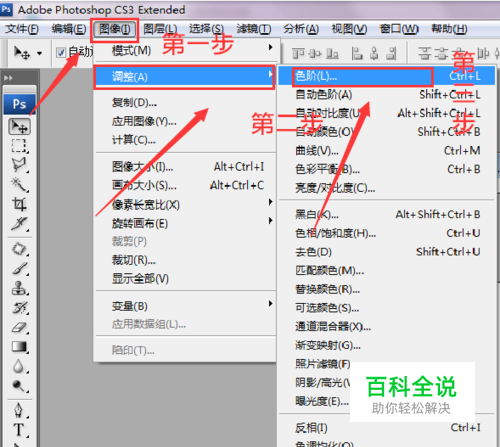Select the Blur tool
500x447 pixels.
pyautogui.click(x=19, y=366)
